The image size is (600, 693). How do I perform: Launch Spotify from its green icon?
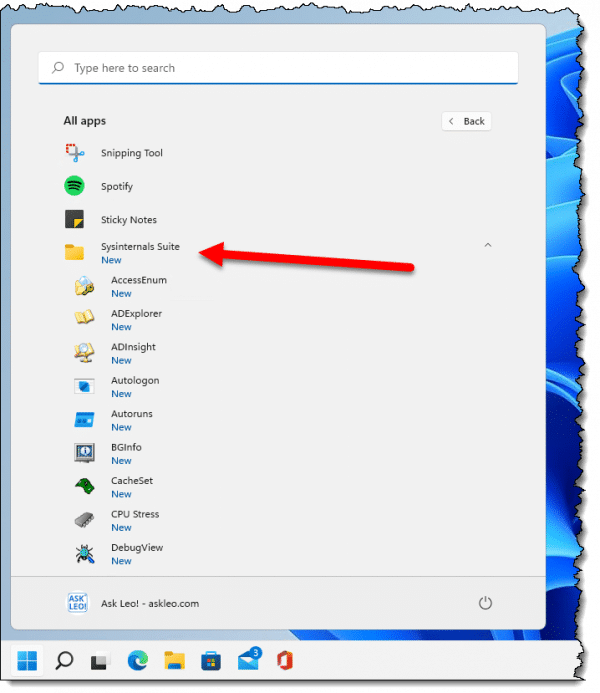tap(74, 186)
